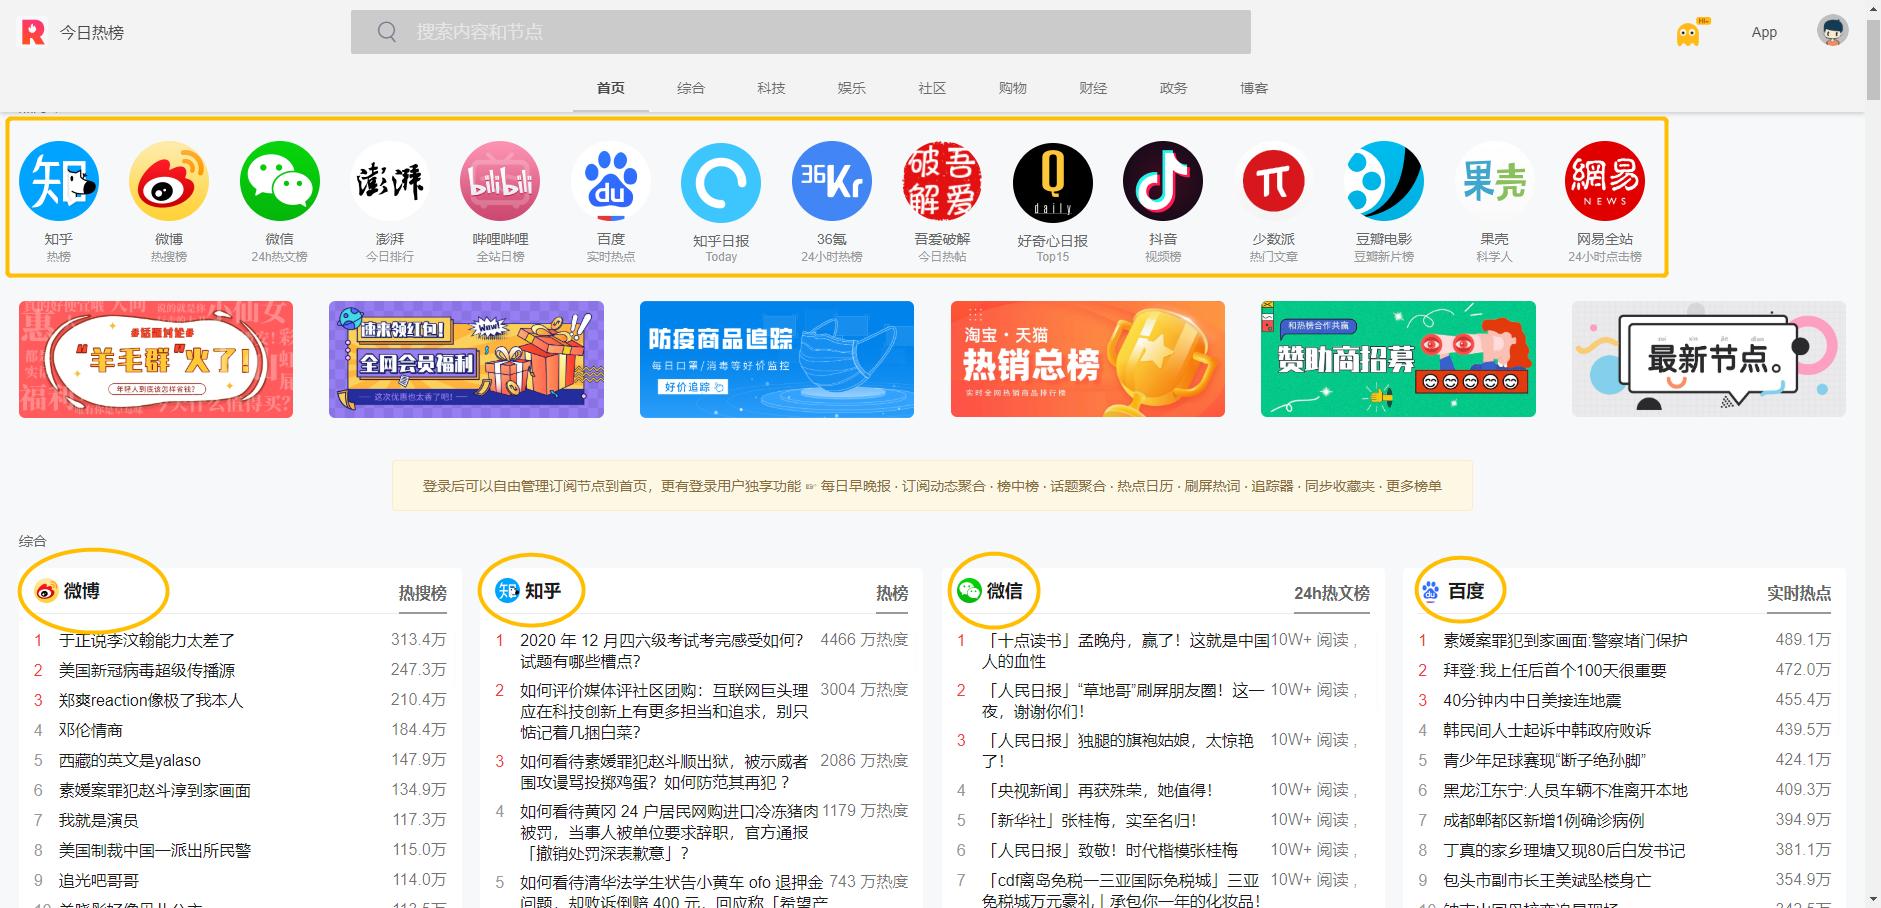Open the 娱乐 category tab

[850, 88]
